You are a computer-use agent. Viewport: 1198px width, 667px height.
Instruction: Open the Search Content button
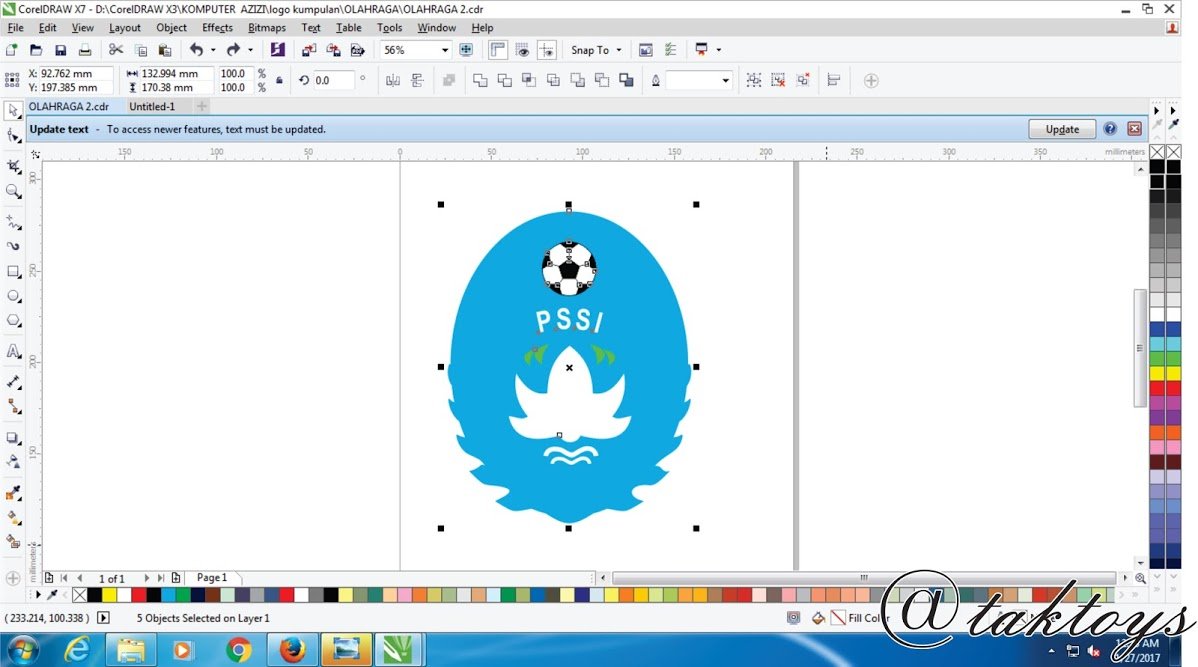coord(277,50)
